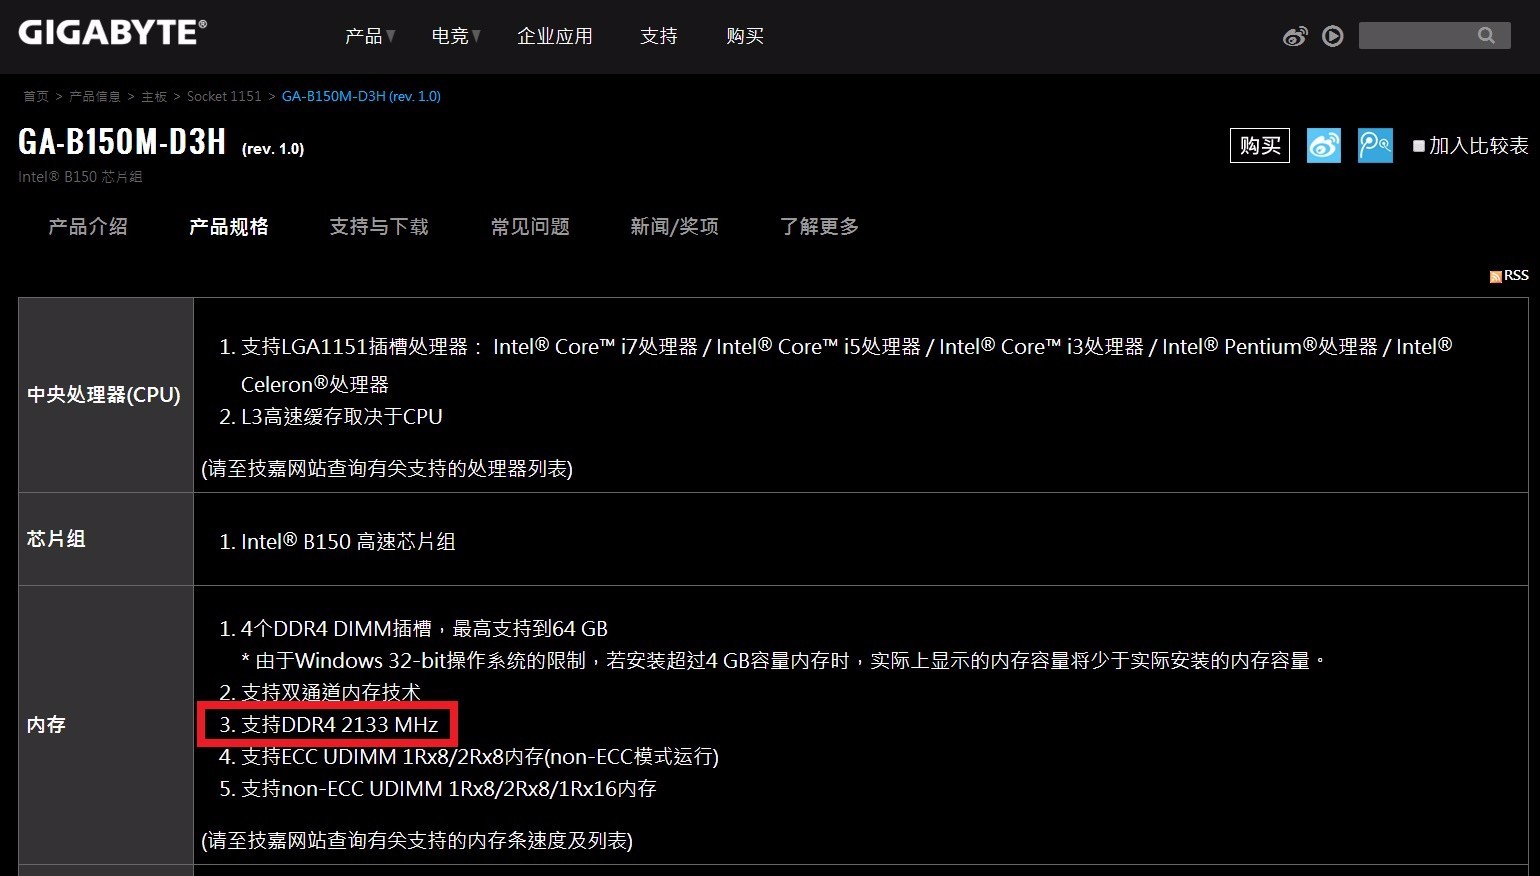Select the 中央处理器(CPU) row header
1540x876 pixels.
(104, 395)
